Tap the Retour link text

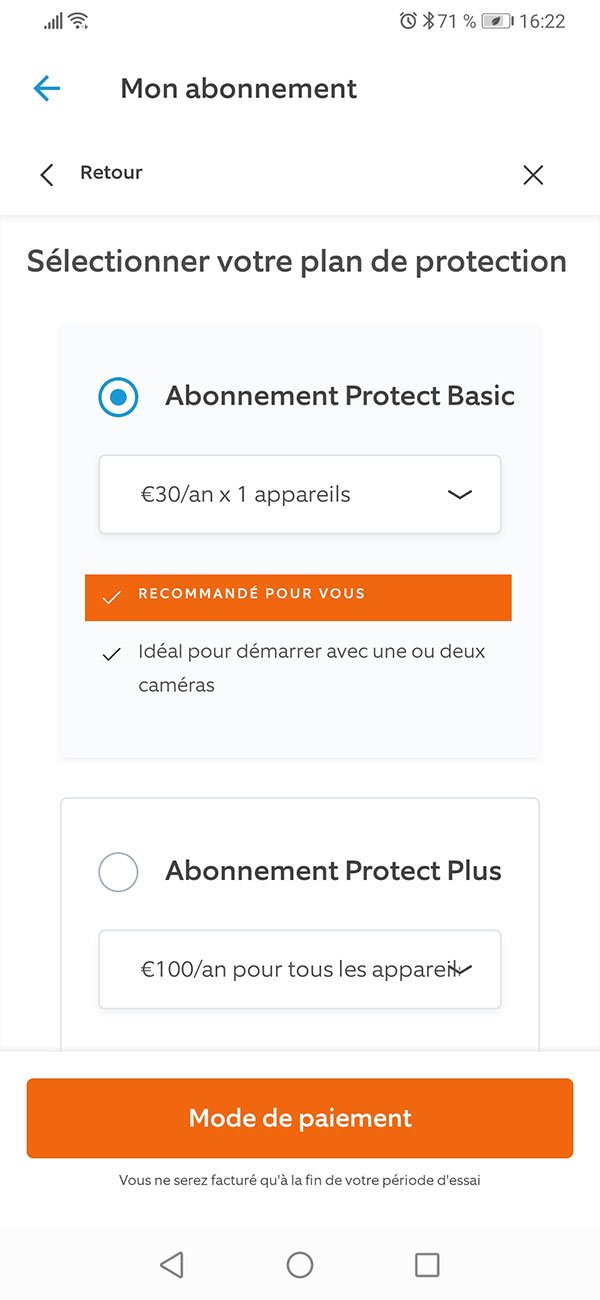click(111, 173)
